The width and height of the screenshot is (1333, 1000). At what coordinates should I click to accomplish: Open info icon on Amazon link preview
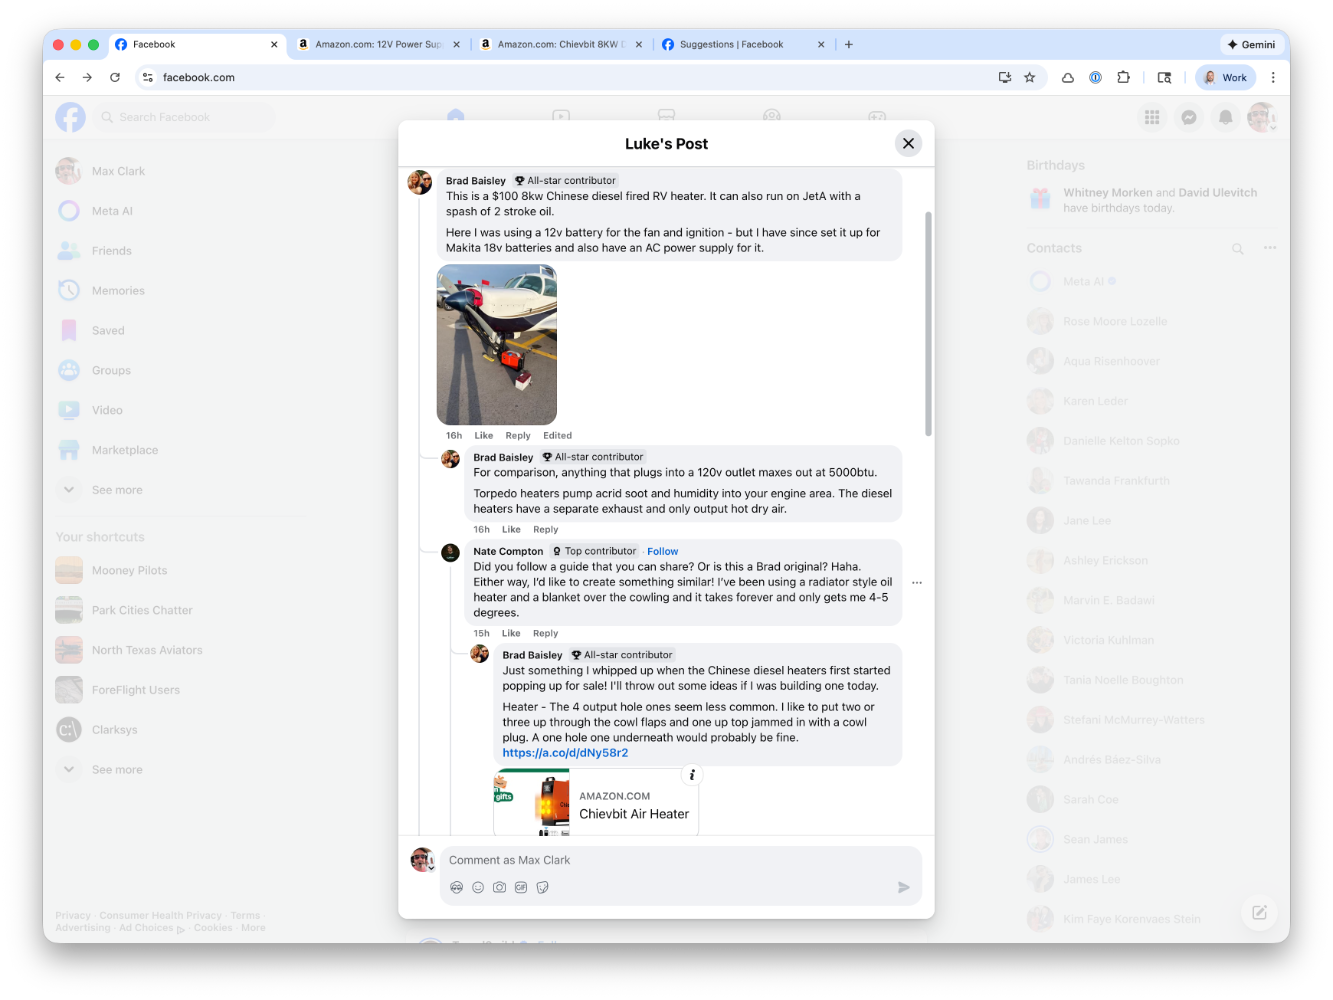[691, 775]
